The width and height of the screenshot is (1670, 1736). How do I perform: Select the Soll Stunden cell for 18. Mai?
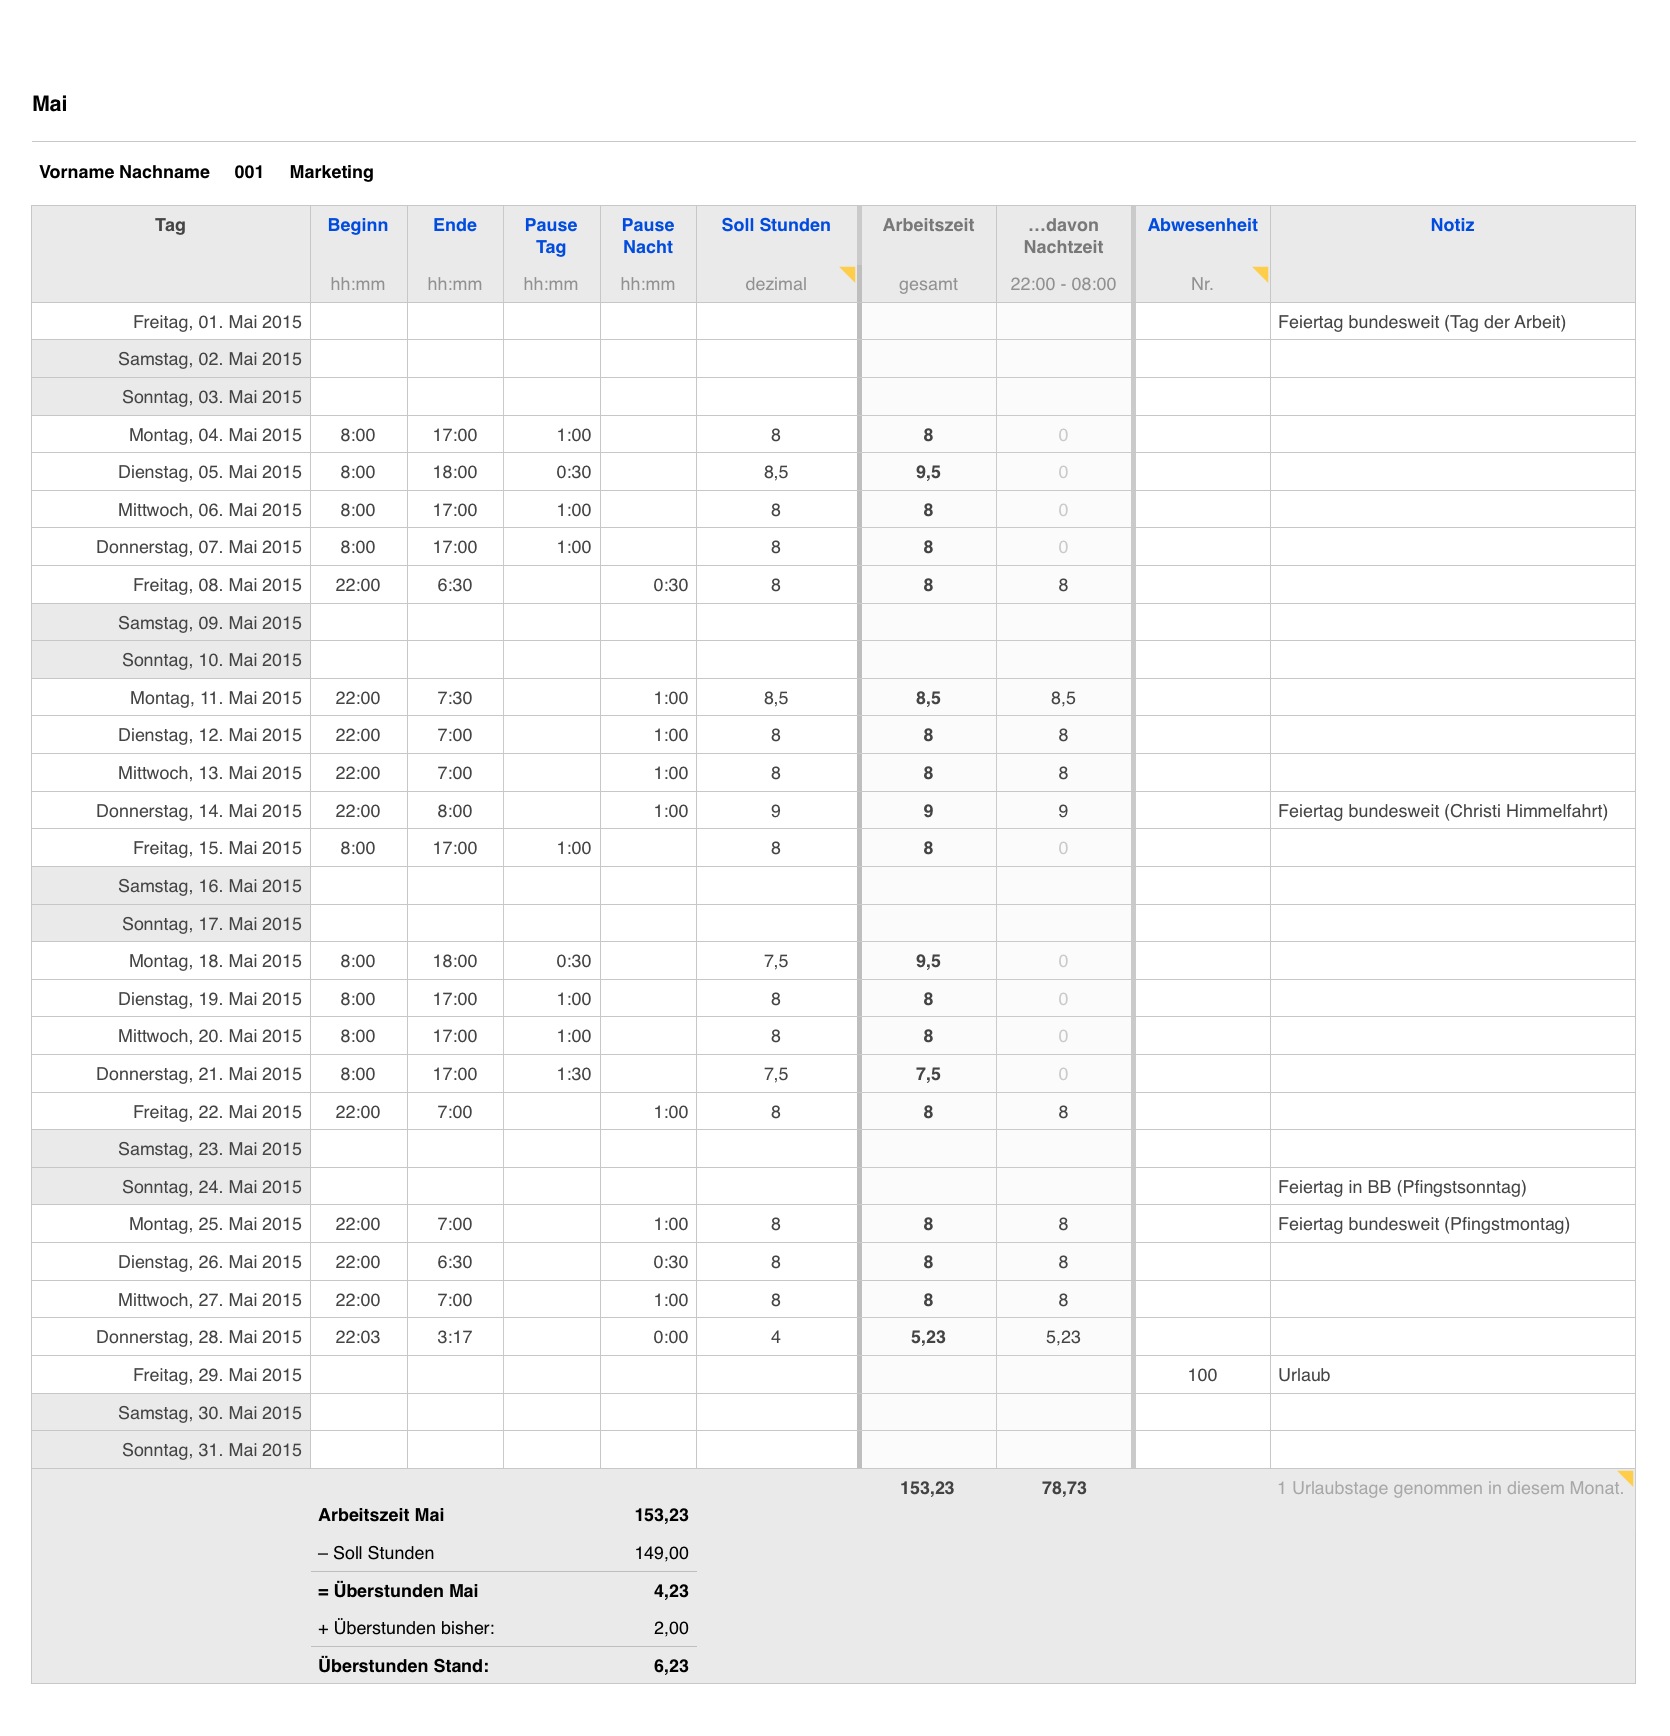pyautogui.click(x=775, y=961)
